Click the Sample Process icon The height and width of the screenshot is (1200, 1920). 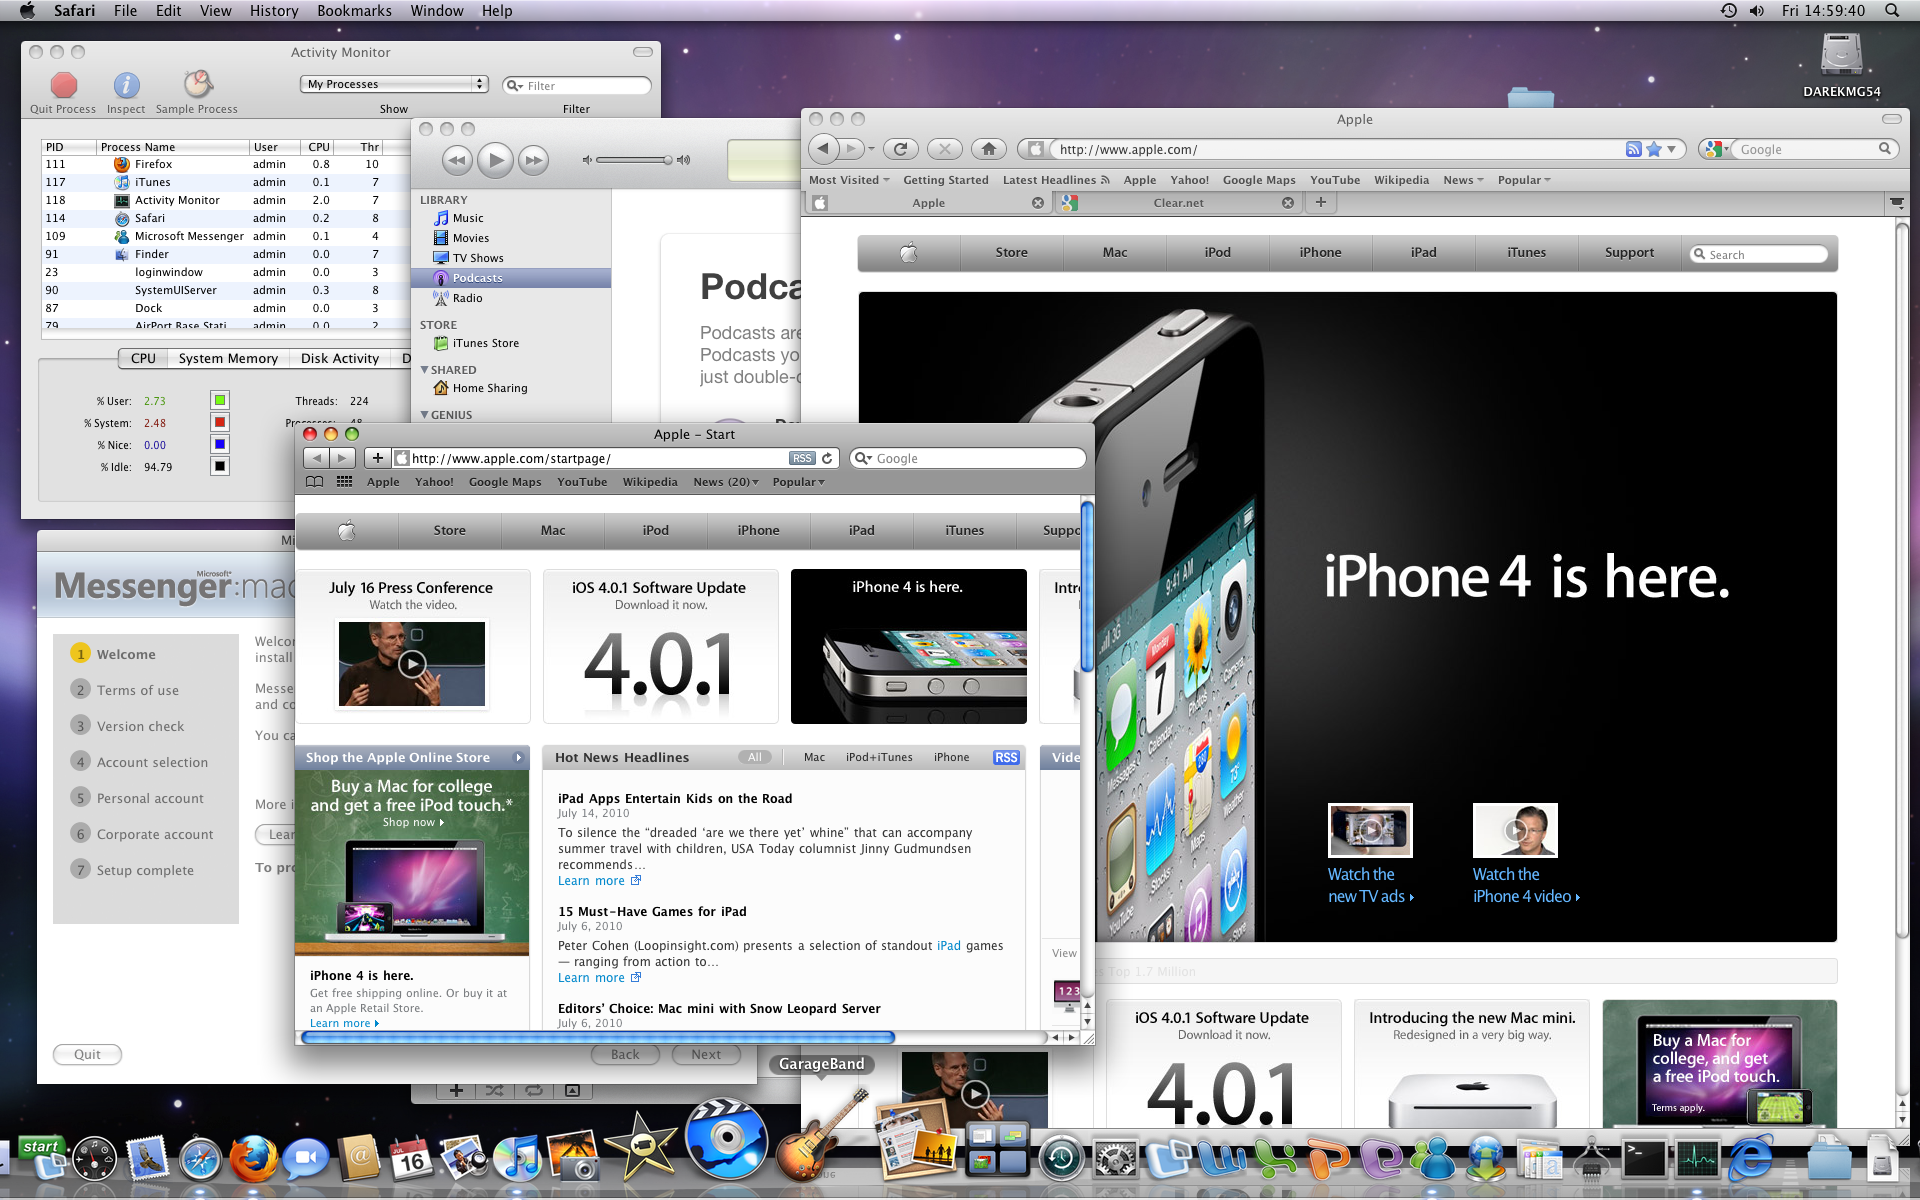point(197,85)
